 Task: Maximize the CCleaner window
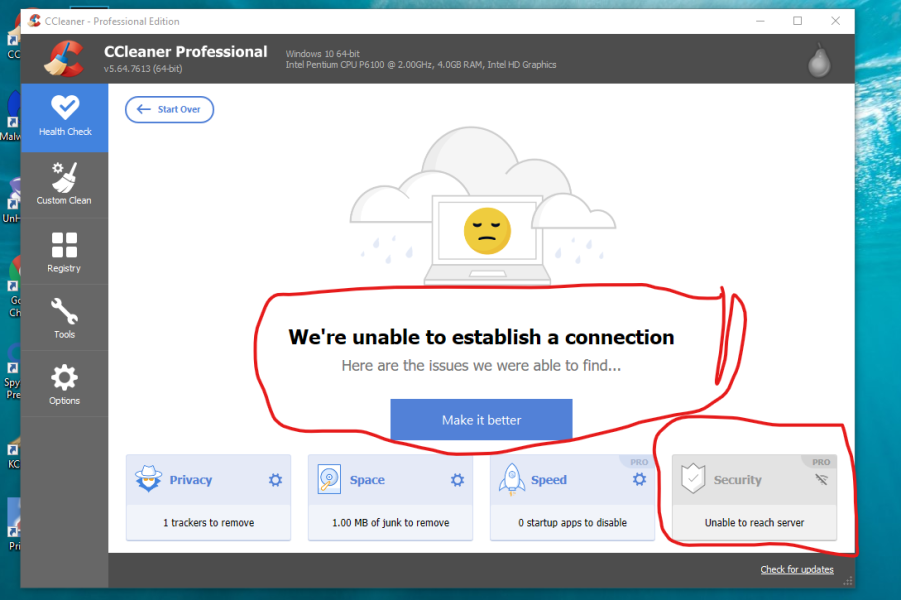click(x=798, y=21)
